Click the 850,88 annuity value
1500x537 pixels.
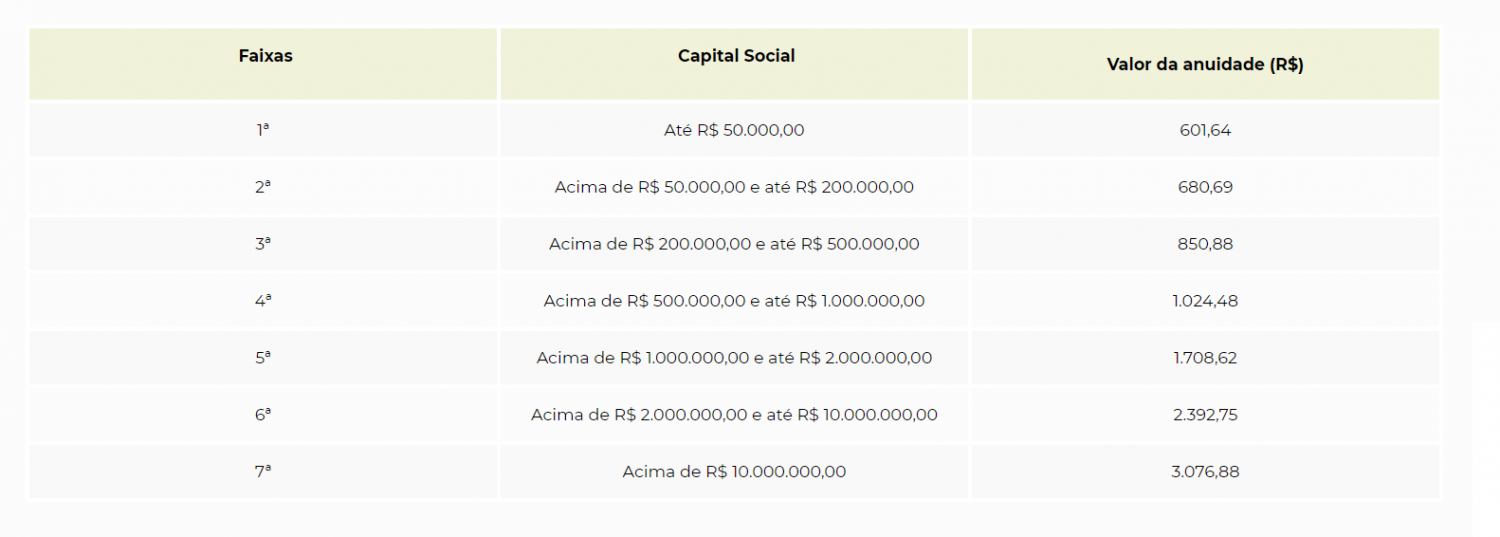pos(1205,244)
